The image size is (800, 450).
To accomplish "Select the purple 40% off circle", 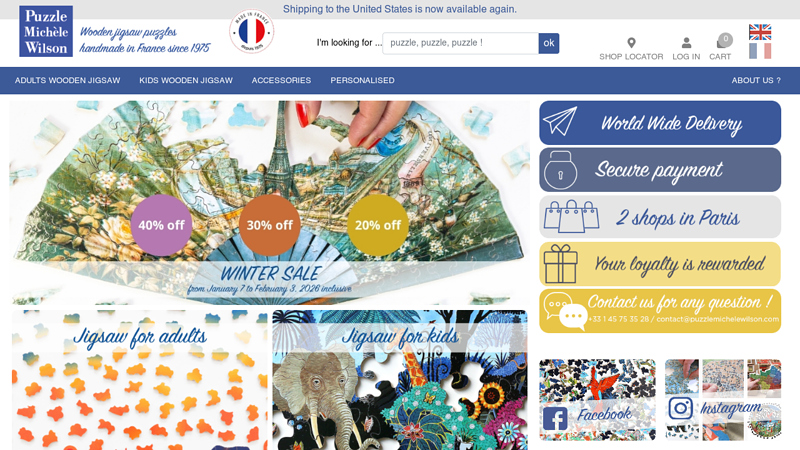I will point(161,225).
